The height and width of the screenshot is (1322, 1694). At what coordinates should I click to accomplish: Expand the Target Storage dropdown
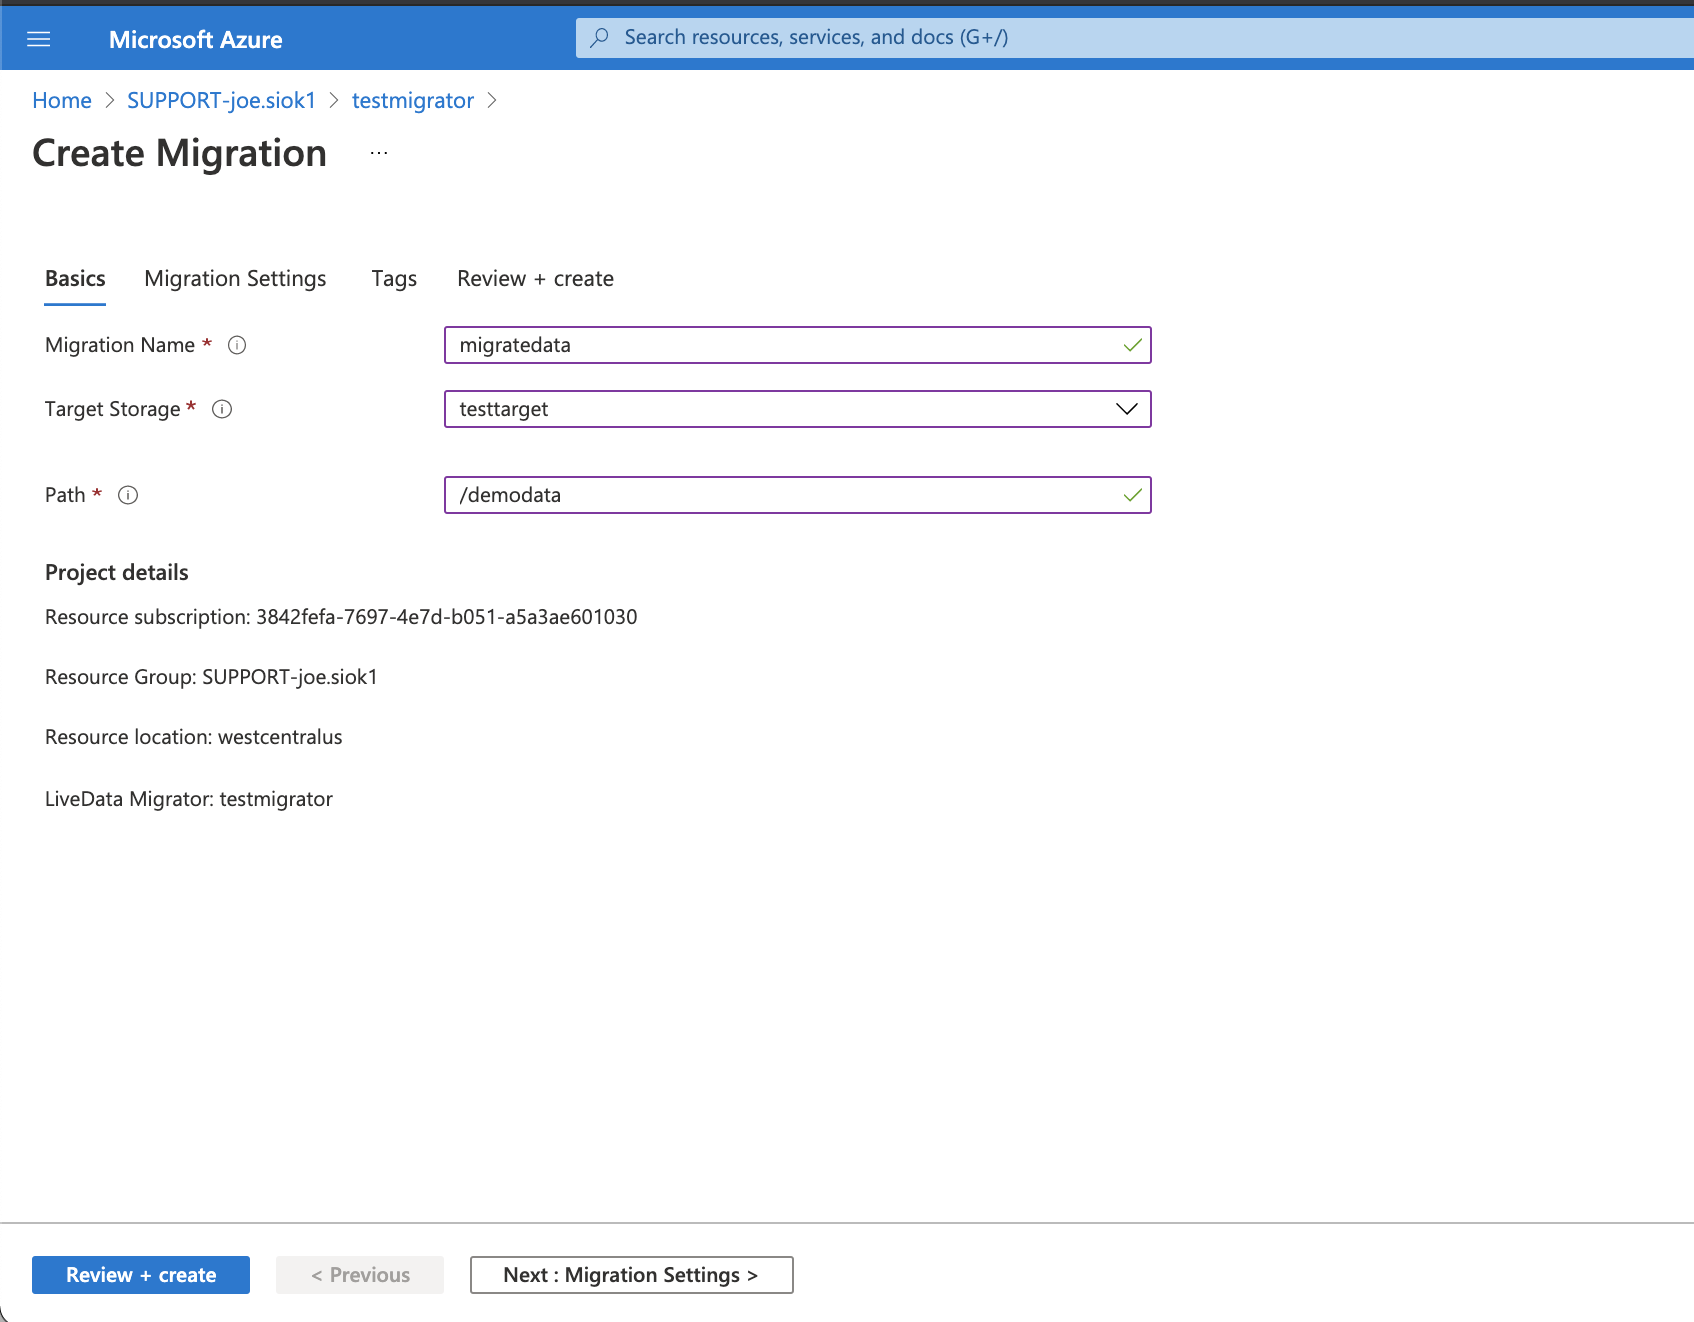pos(1125,409)
